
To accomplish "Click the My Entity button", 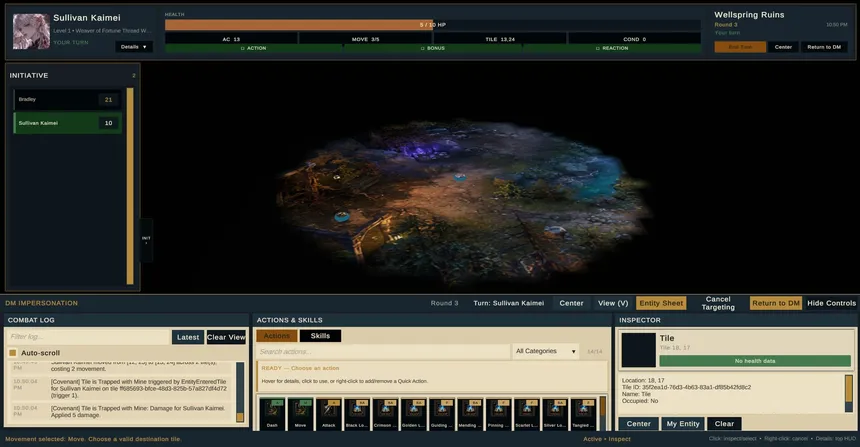I will click(x=683, y=423).
